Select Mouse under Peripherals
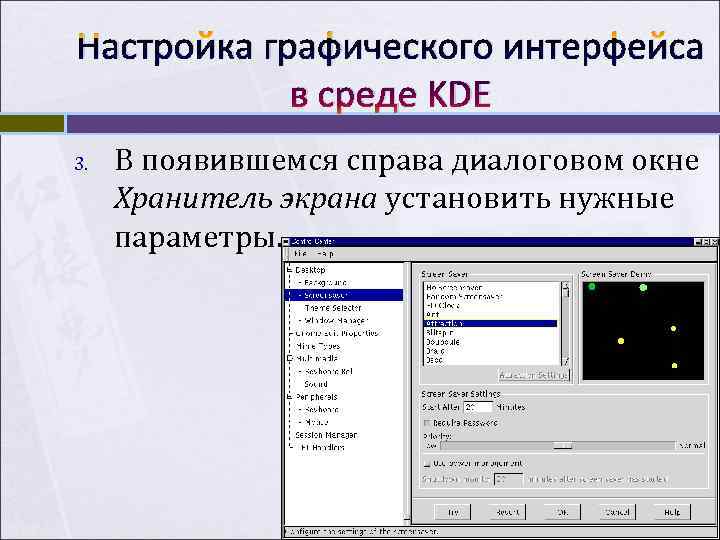The height and width of the screenshot is (540, 720). point(316,422)
